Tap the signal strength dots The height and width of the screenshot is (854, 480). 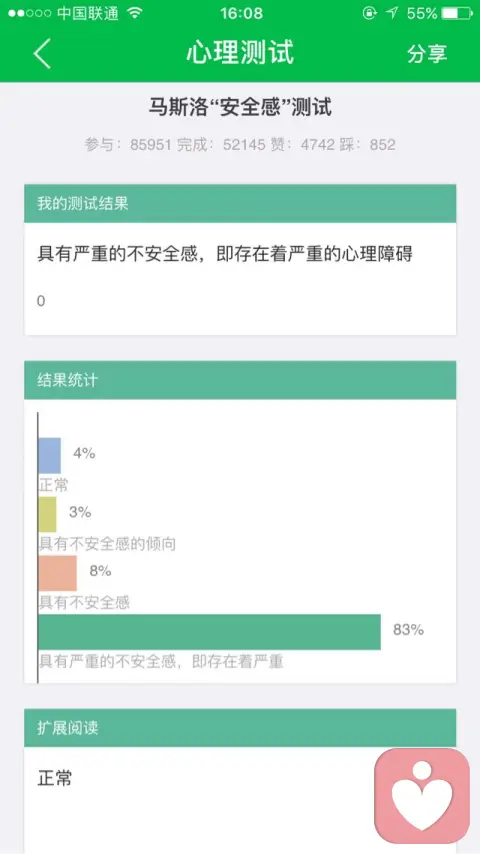29,13
